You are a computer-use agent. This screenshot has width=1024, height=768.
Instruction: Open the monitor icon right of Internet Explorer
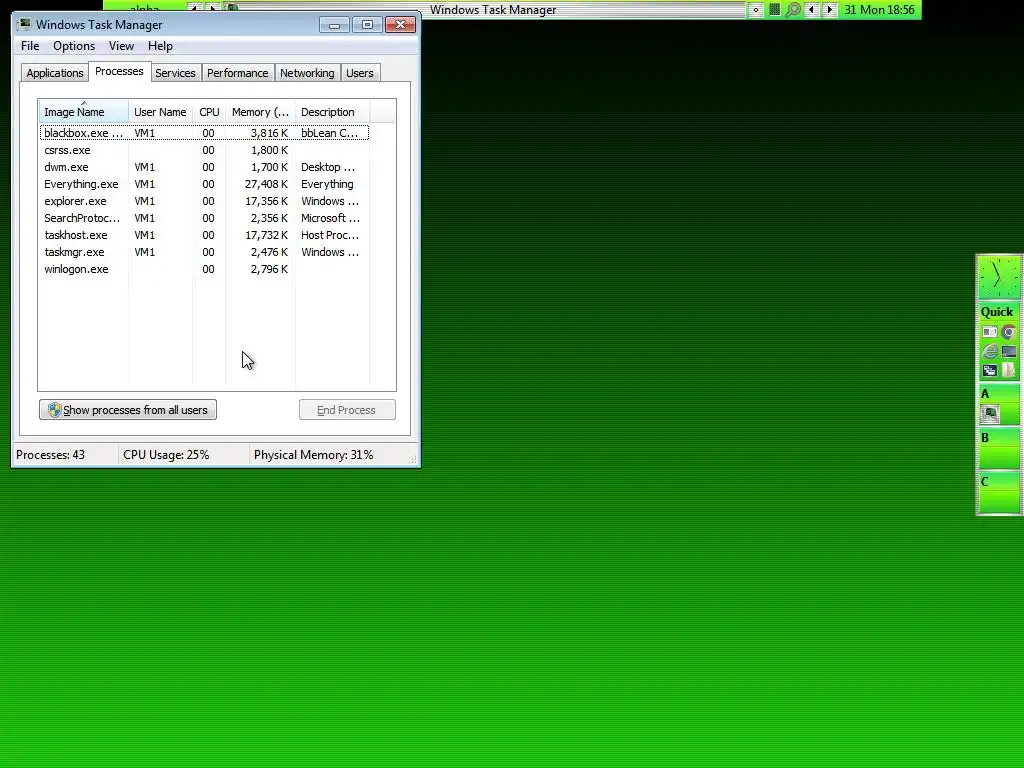(1008, 351)
